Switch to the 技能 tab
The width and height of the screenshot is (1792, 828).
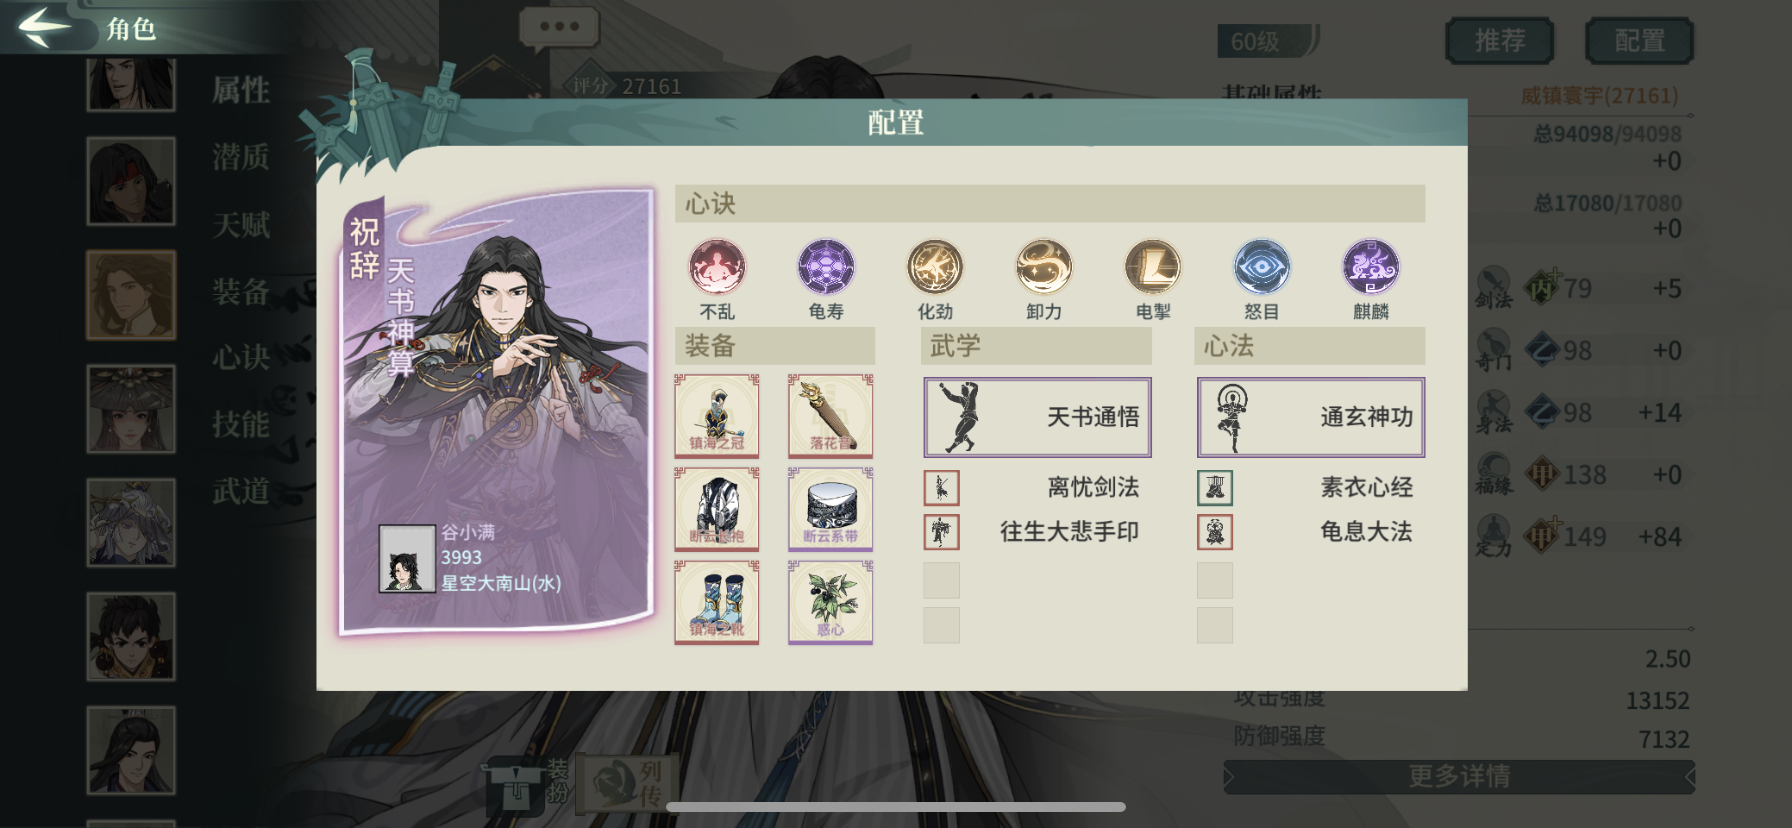(x=241, y=424)
